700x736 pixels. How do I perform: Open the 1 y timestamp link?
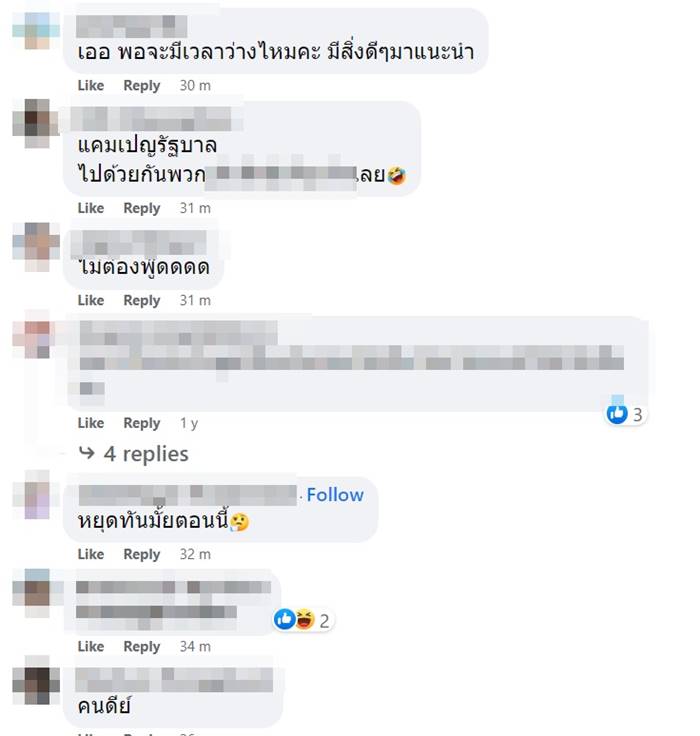coord(189,423)
